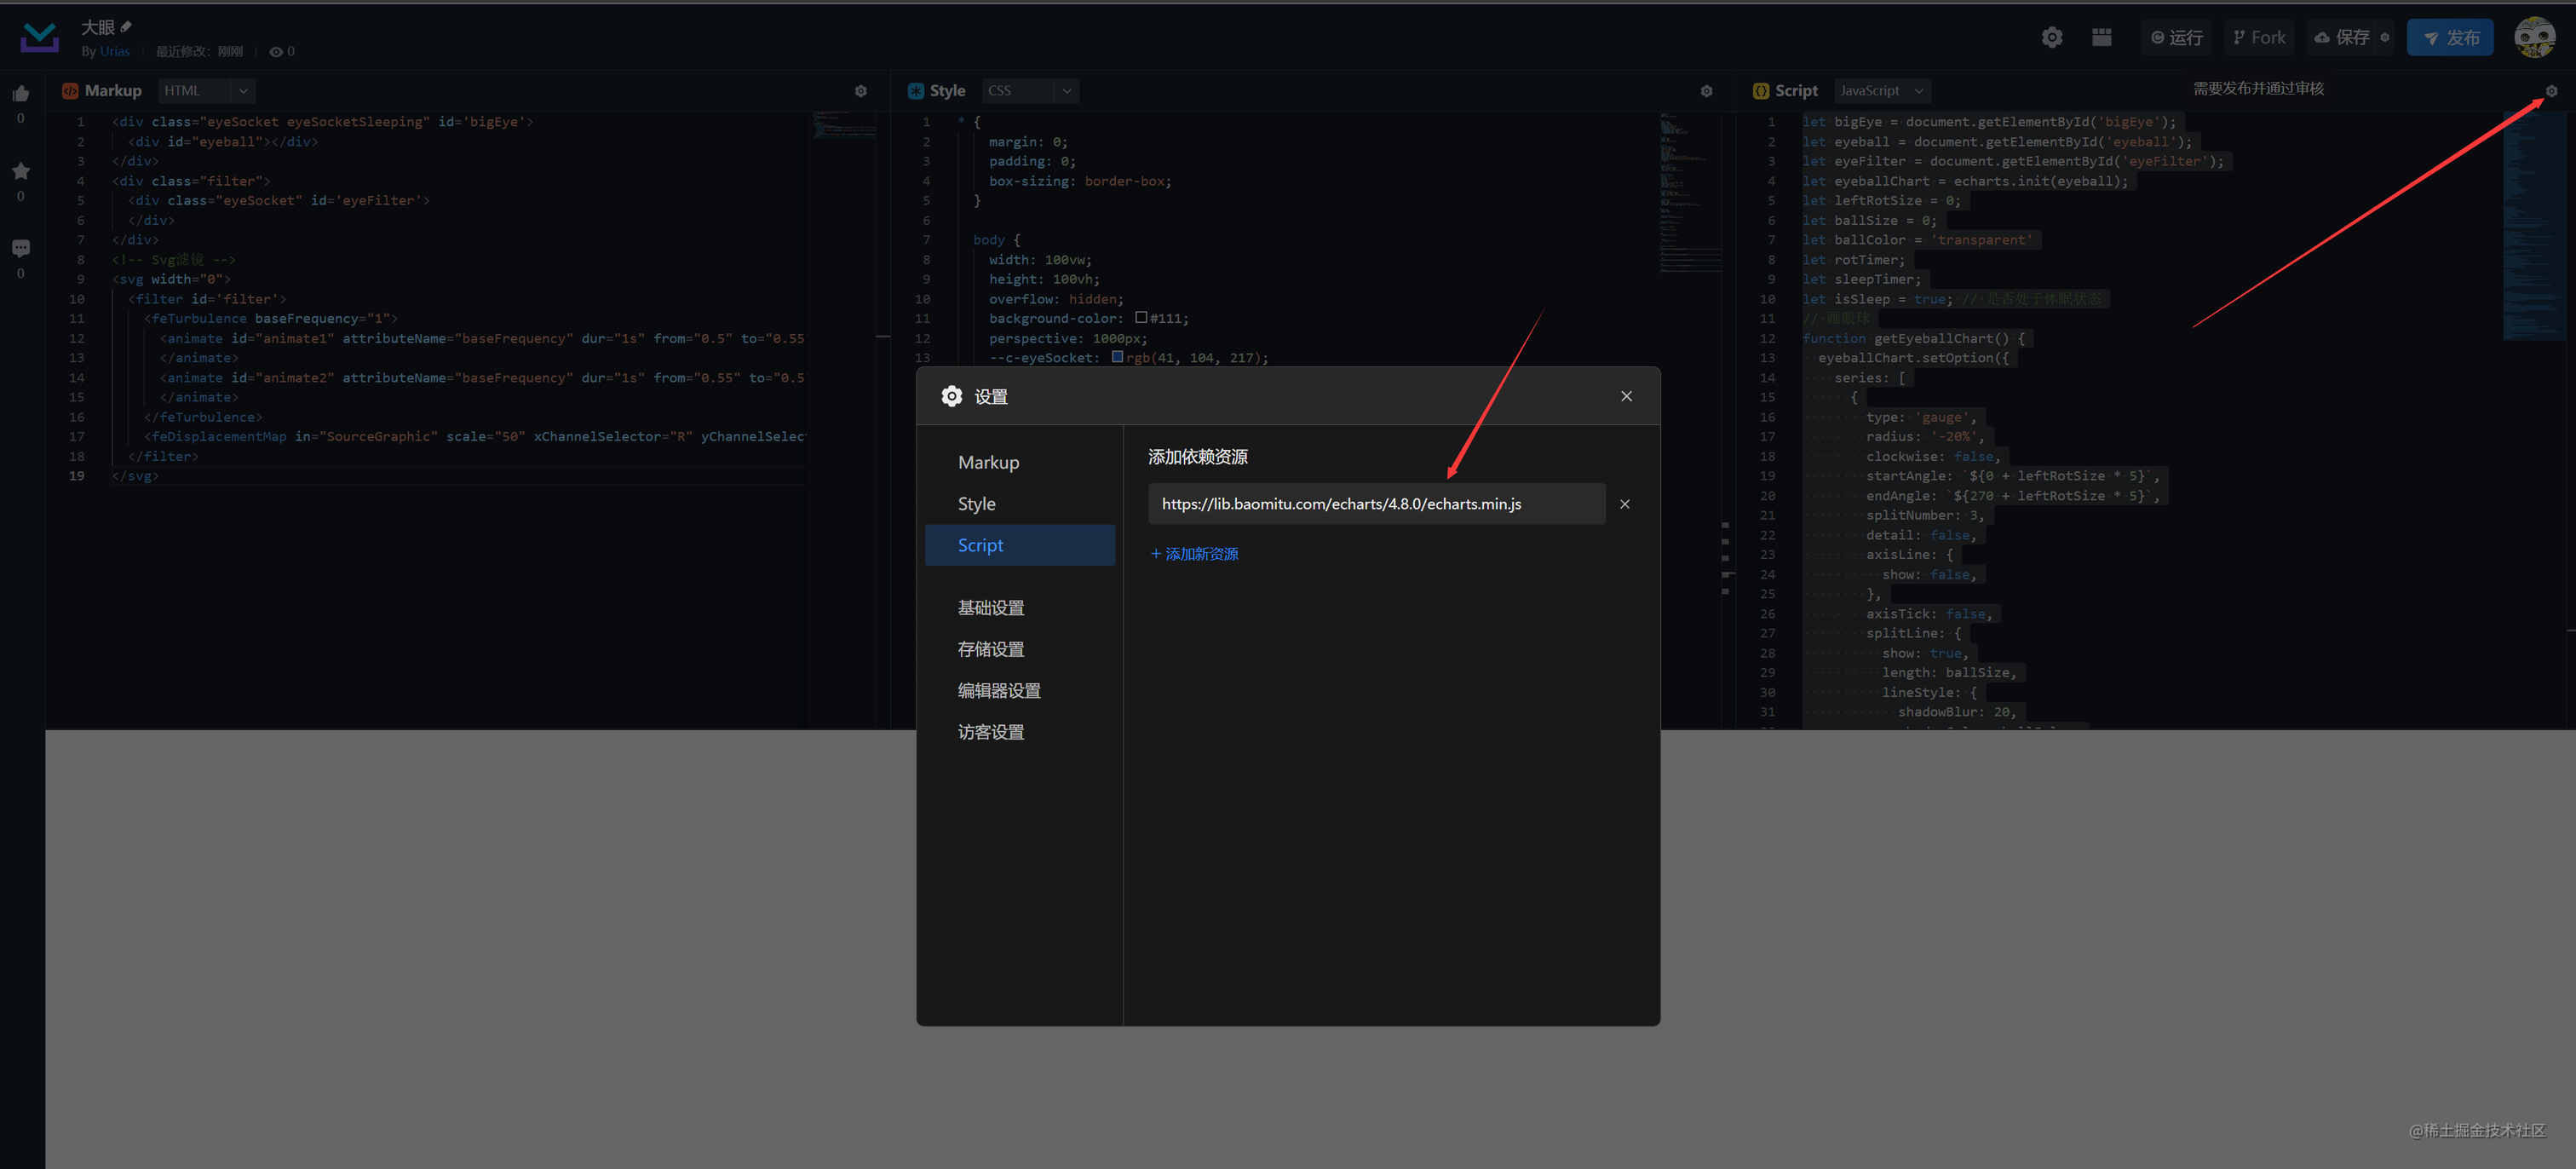
Task: Click Style editor minimap
Action: [x=1690, y=192]
